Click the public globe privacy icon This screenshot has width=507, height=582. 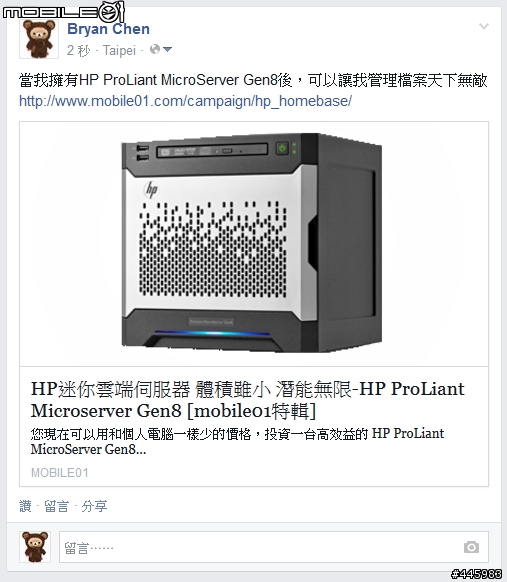(x=155, y=49)
